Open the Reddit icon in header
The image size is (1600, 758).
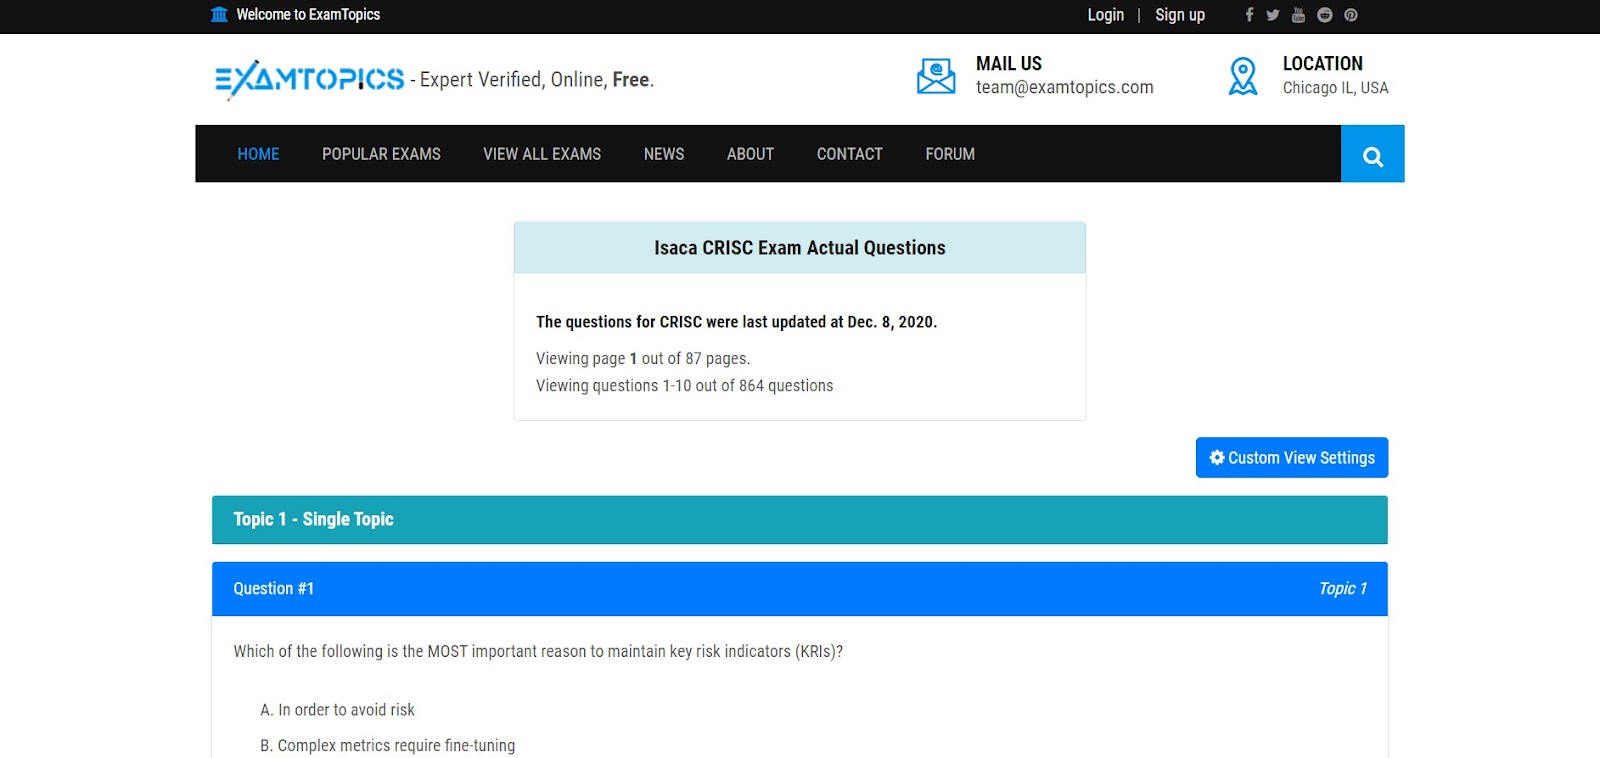pos(1325,15)
